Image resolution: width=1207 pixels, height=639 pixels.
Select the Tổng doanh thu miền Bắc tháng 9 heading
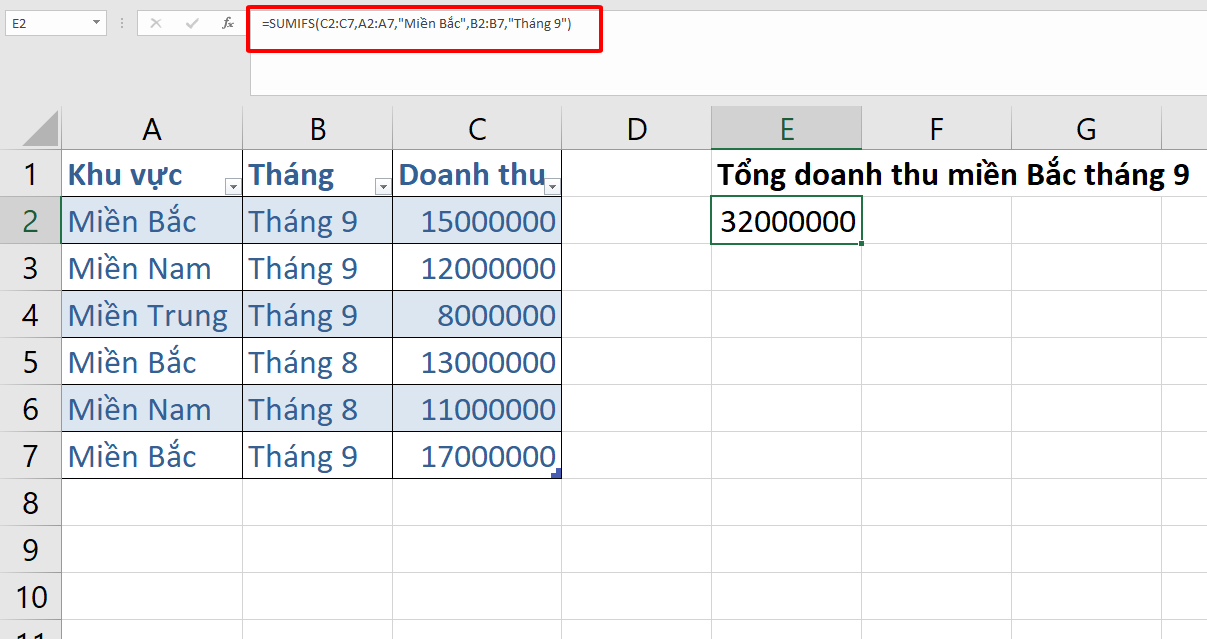pos(950,173)
